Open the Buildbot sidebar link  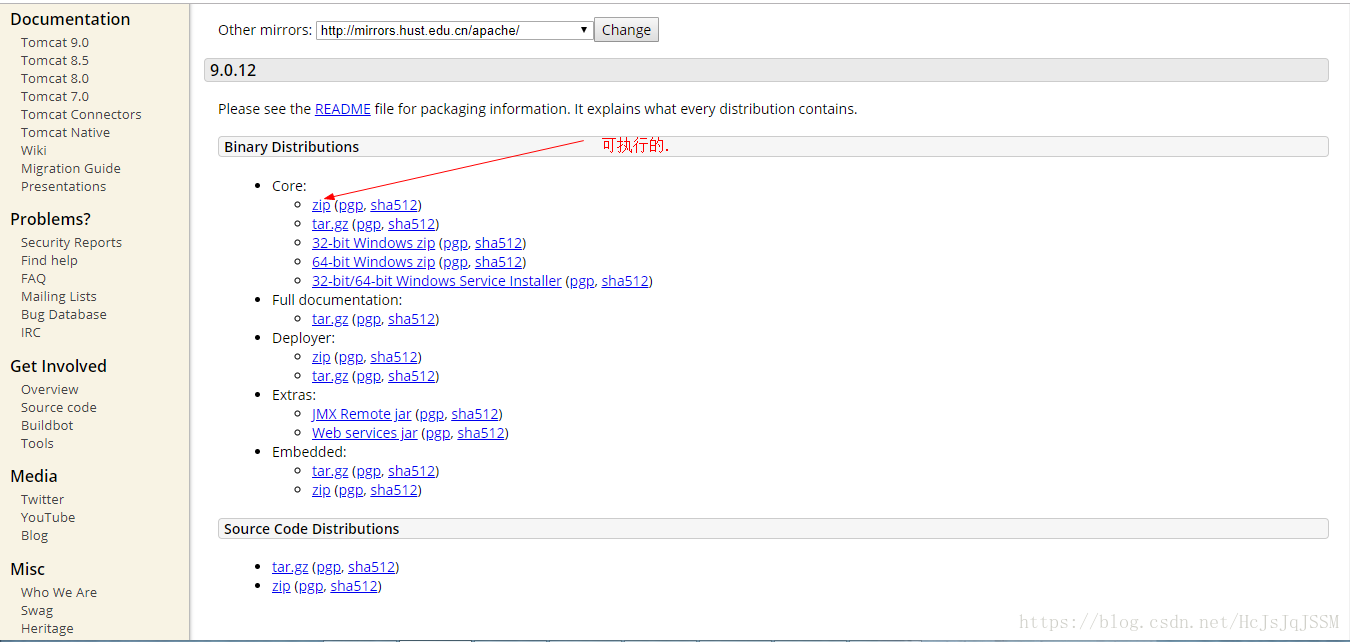pos(47,425)
